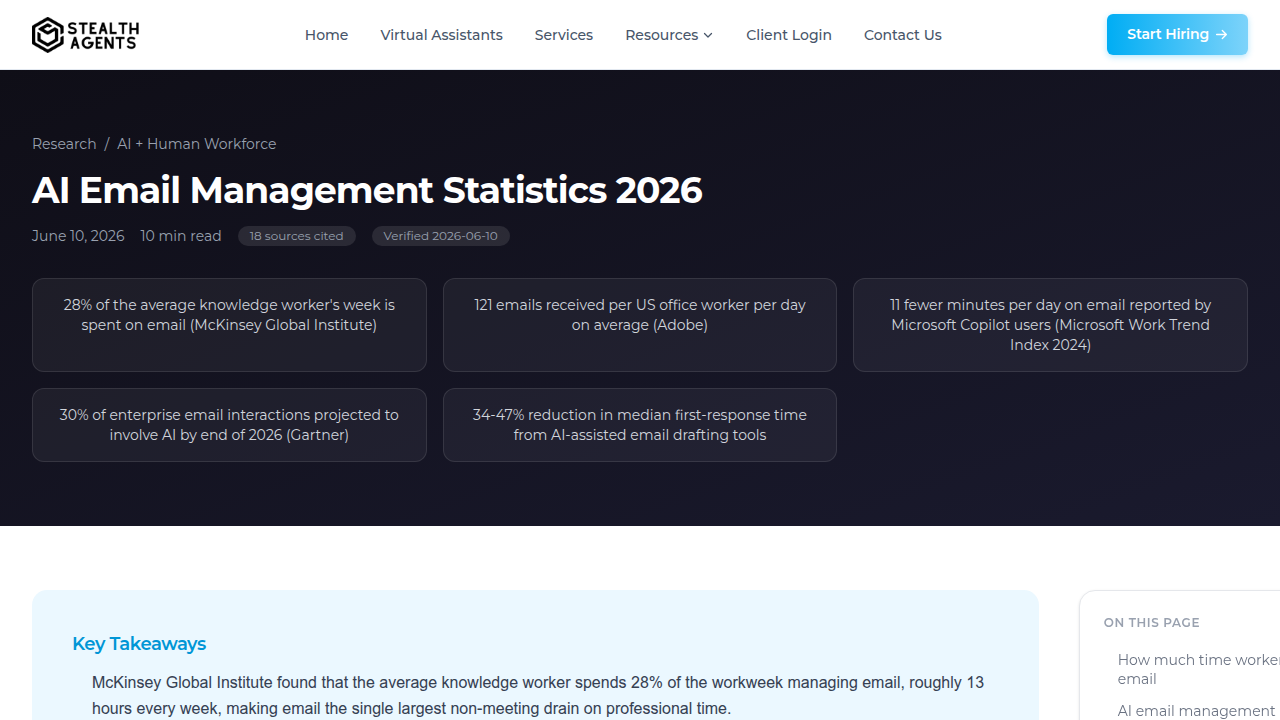The image size is (1280, 720).
Task: Click the page title AI Email Management Statistics 2026
Action: pos(367,190)
